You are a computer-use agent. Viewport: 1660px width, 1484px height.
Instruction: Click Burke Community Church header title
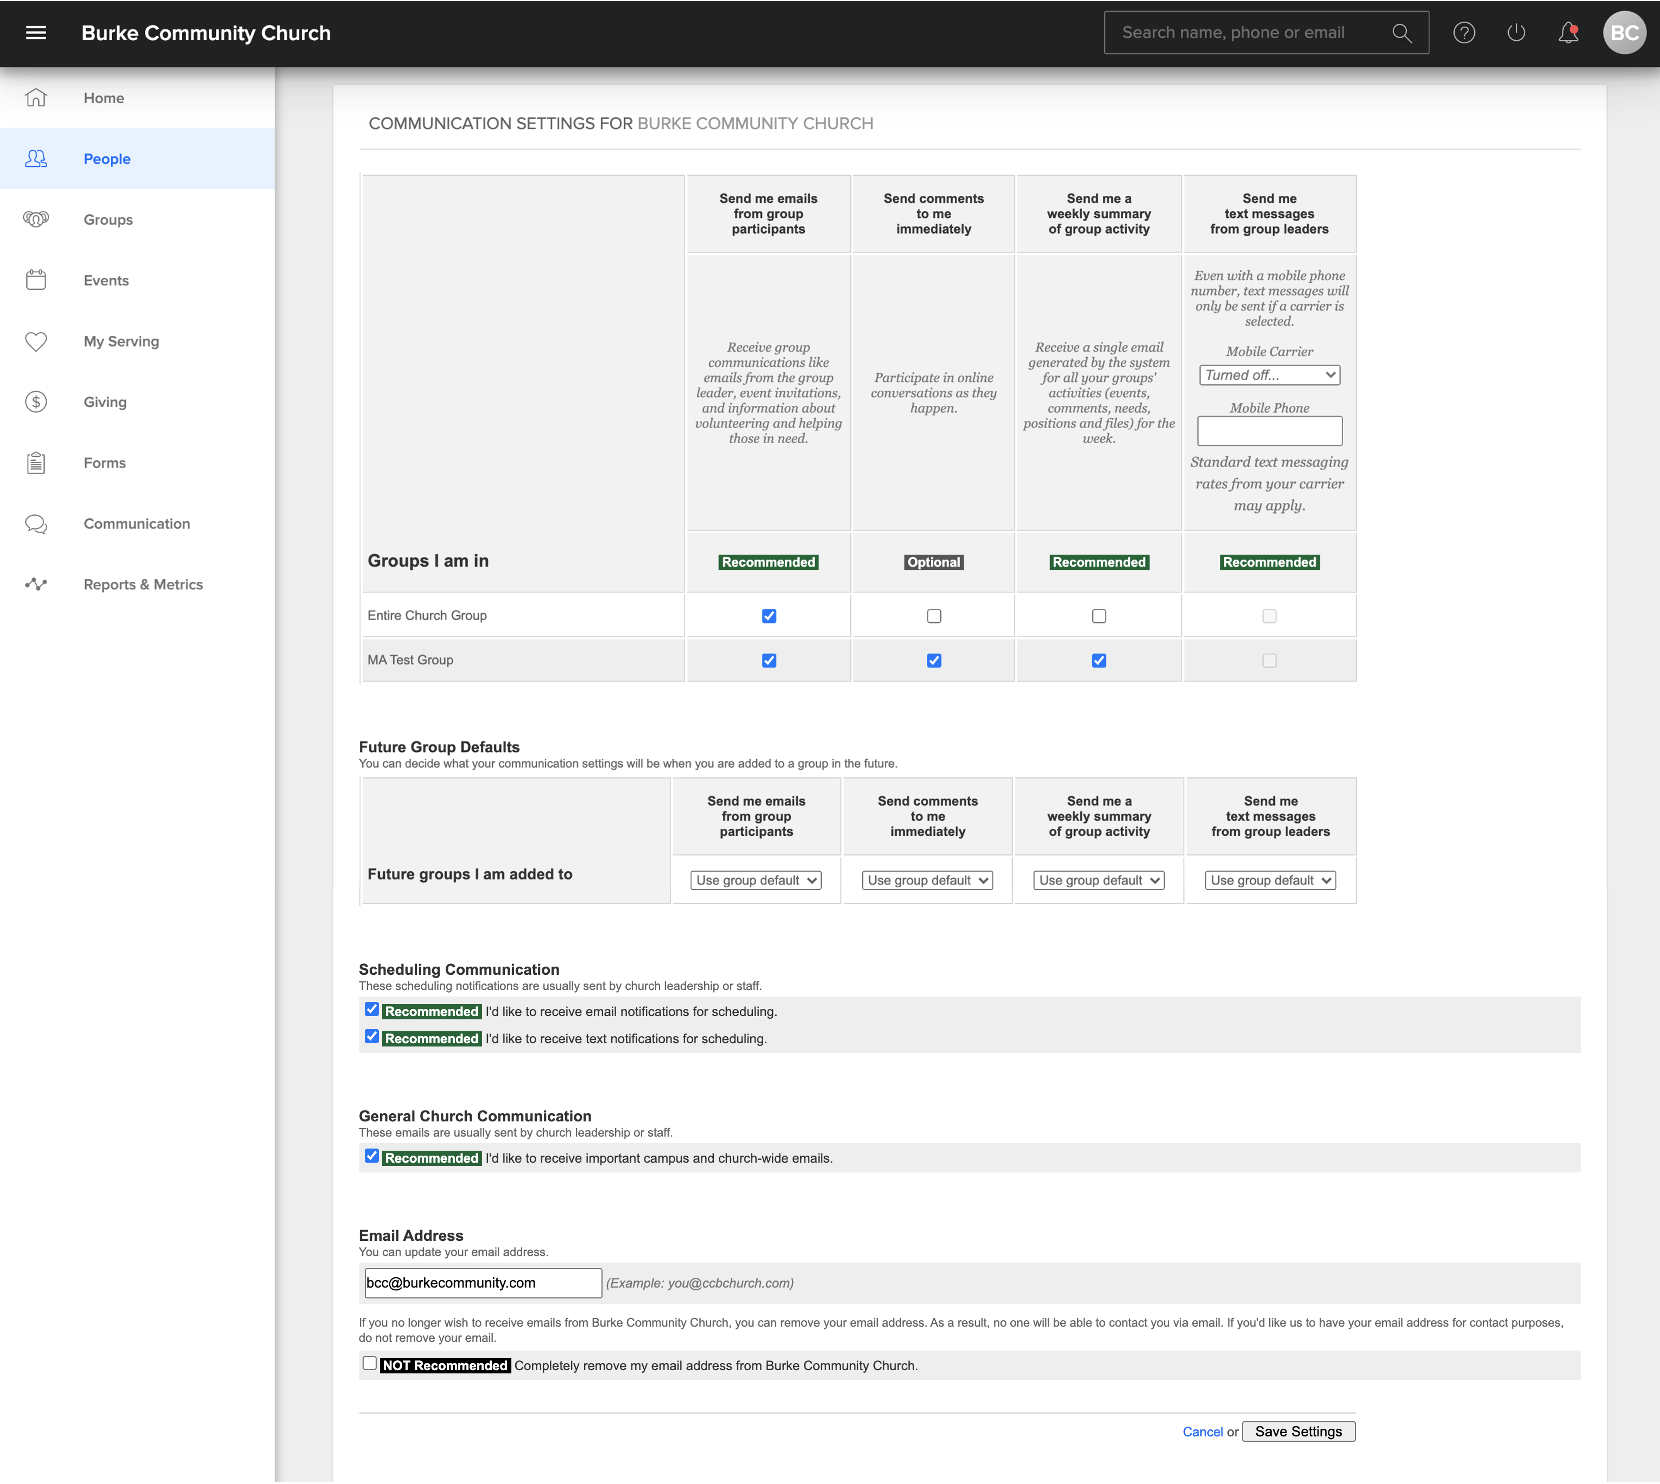pos(206,33)
